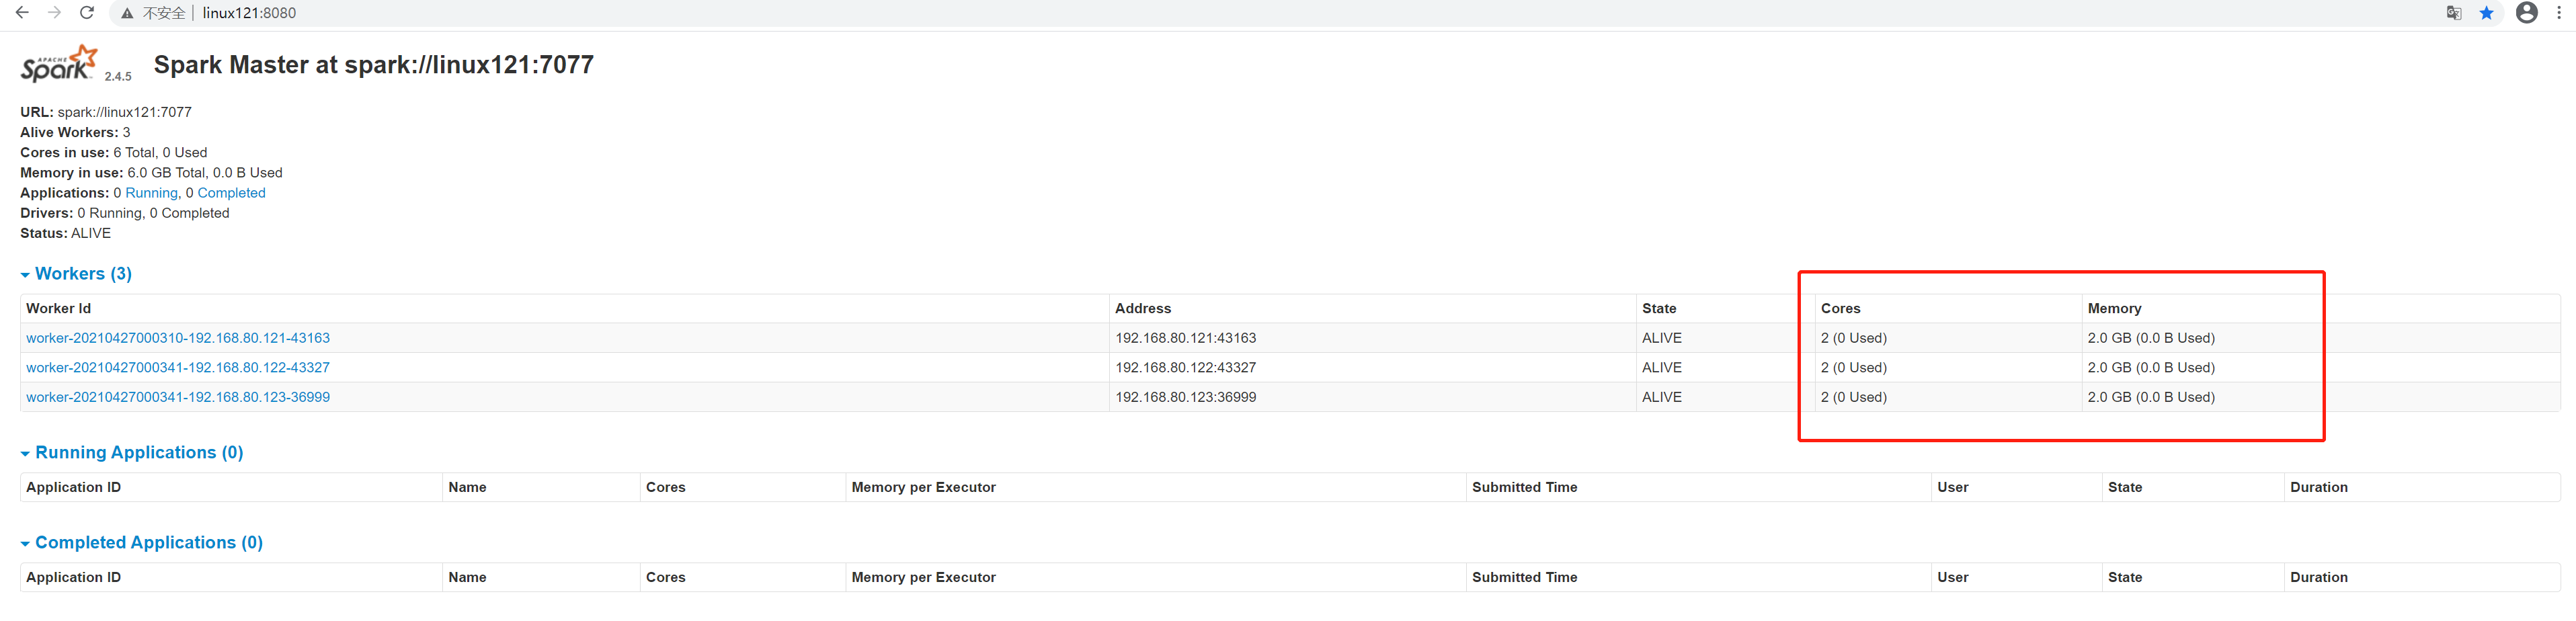2576x621 pixels.
Task: Collapse the Running Applications (0) section
Action: click(x=132, y=453)
